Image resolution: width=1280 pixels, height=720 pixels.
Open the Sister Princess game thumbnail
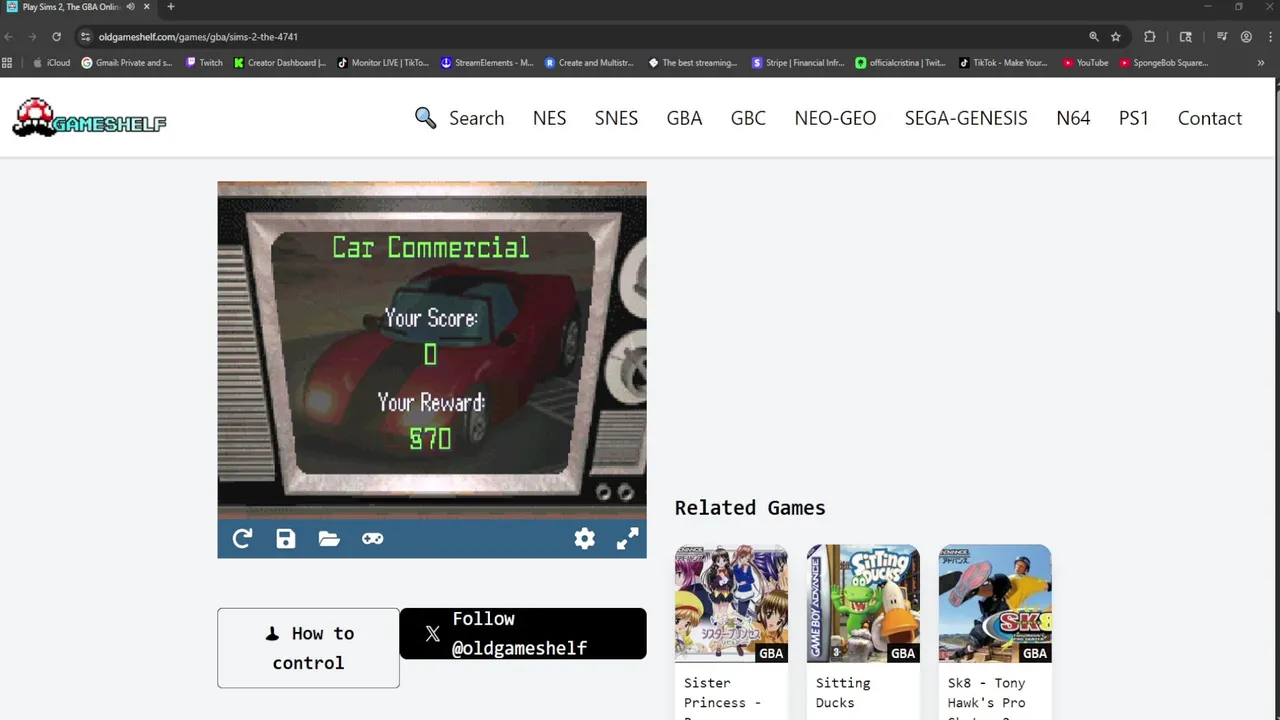(731, 603)
